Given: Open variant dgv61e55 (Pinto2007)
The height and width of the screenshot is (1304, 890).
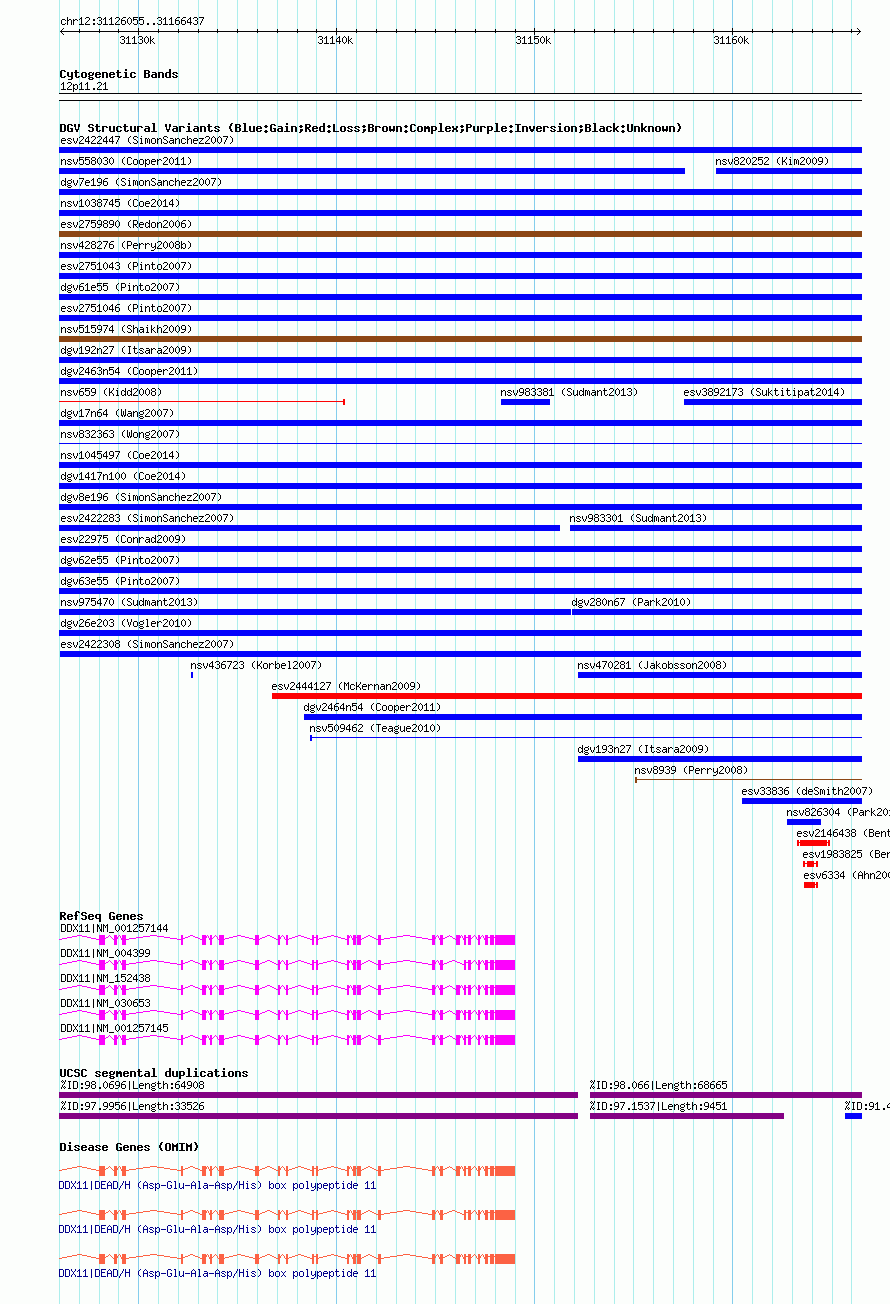Looking at the screenshot, I should coord(120,287).
